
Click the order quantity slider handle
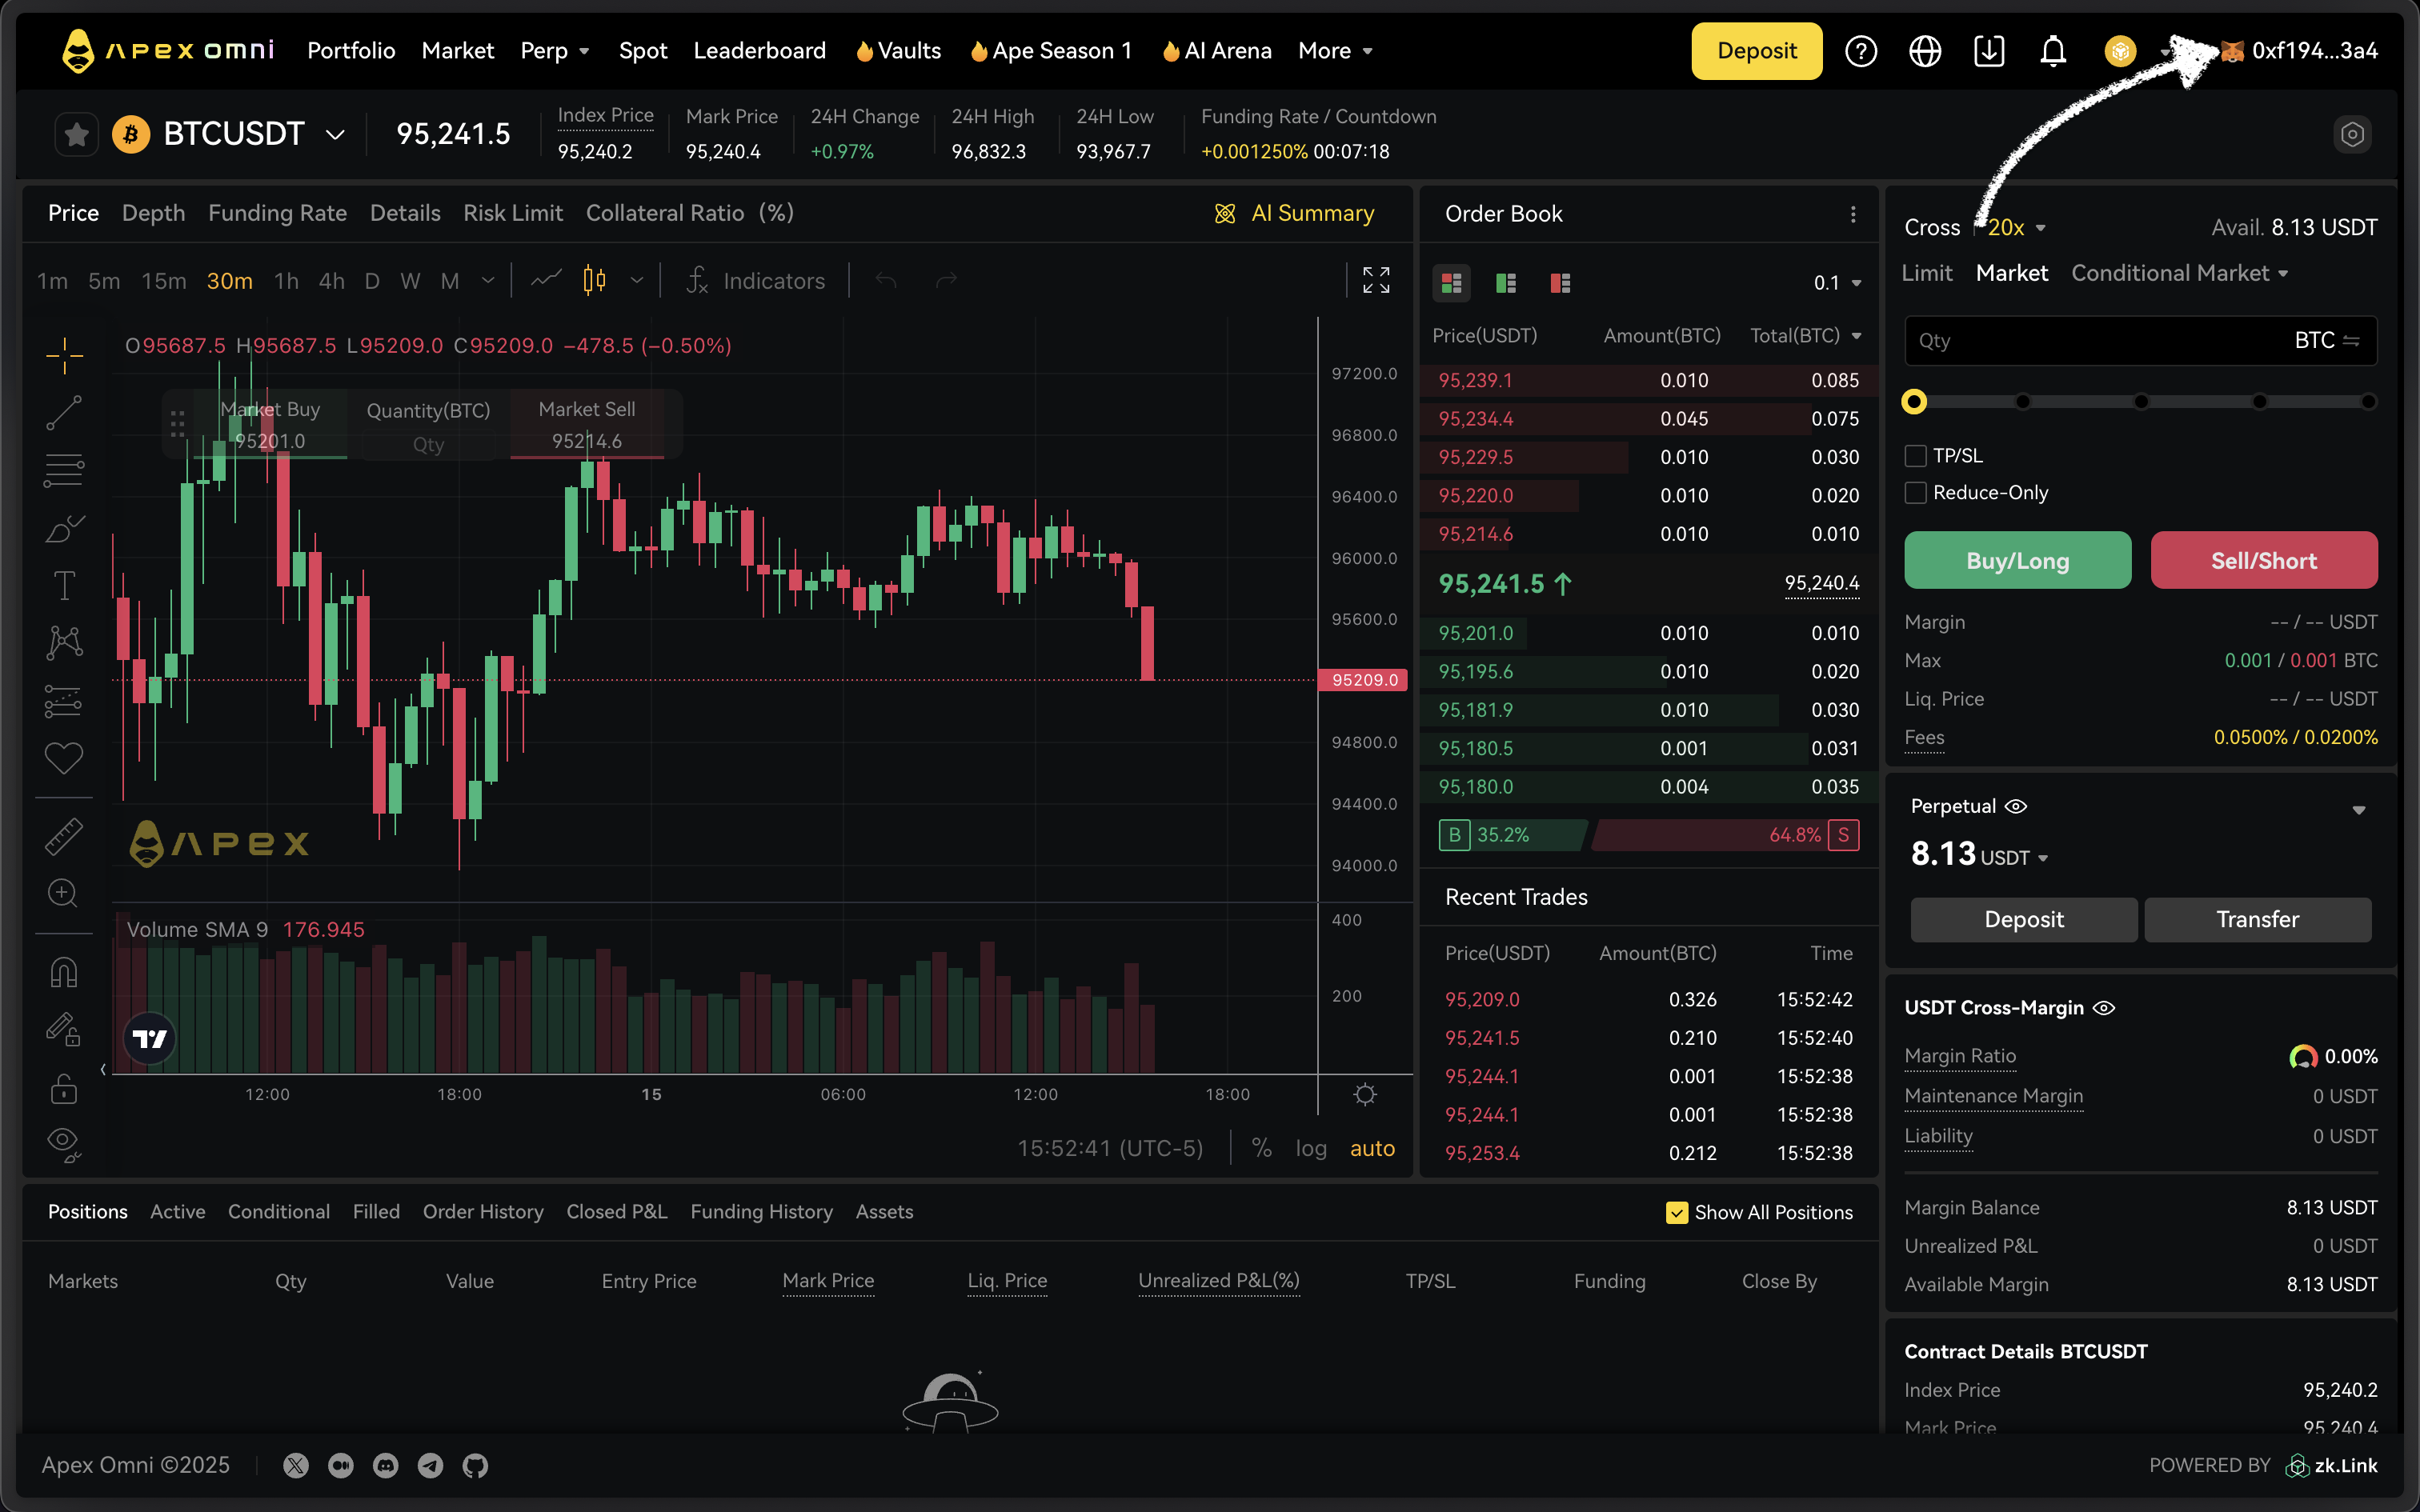pyautogui.click(x=1914, y=402)
